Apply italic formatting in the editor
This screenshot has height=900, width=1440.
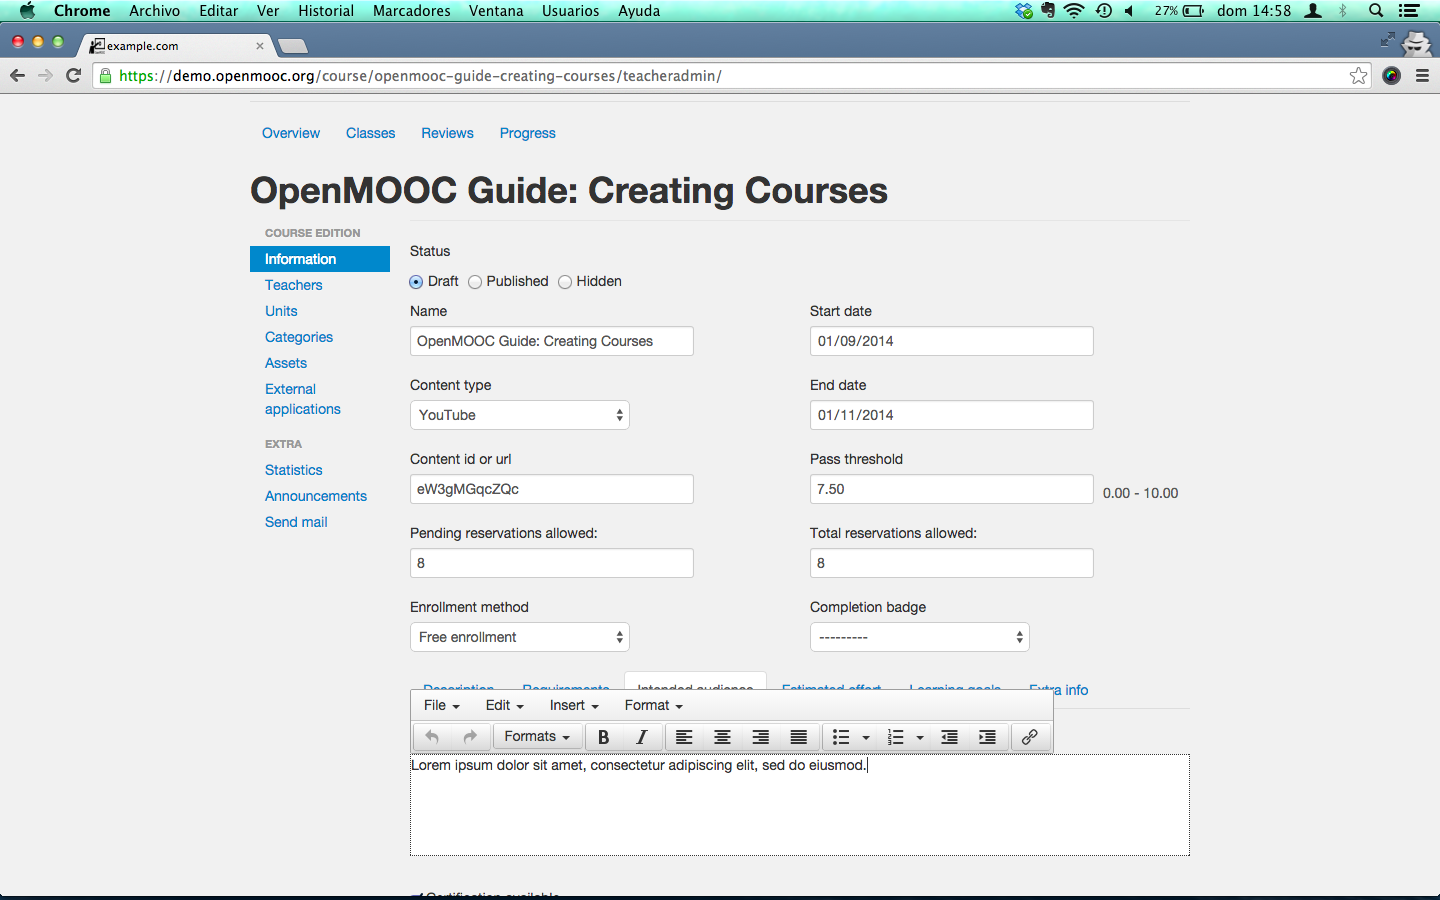[641, 737]
